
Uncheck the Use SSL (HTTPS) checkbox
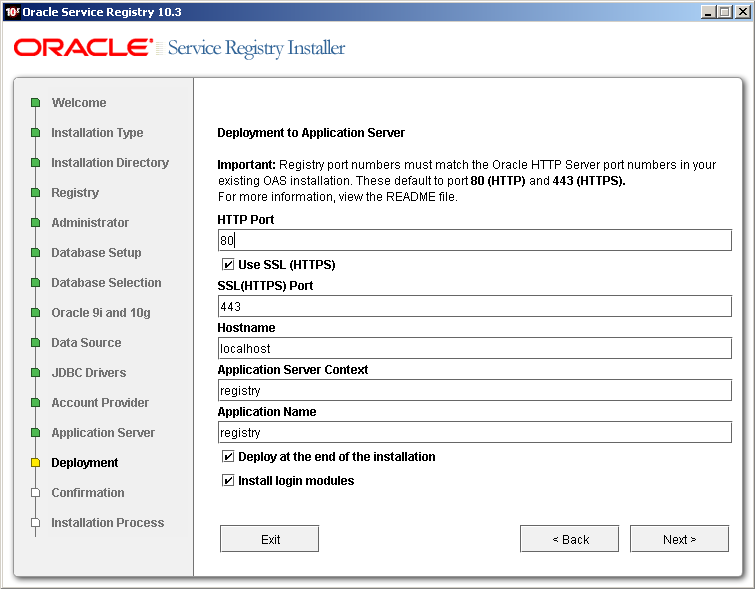pyautogui.click(x=228, y=264)
